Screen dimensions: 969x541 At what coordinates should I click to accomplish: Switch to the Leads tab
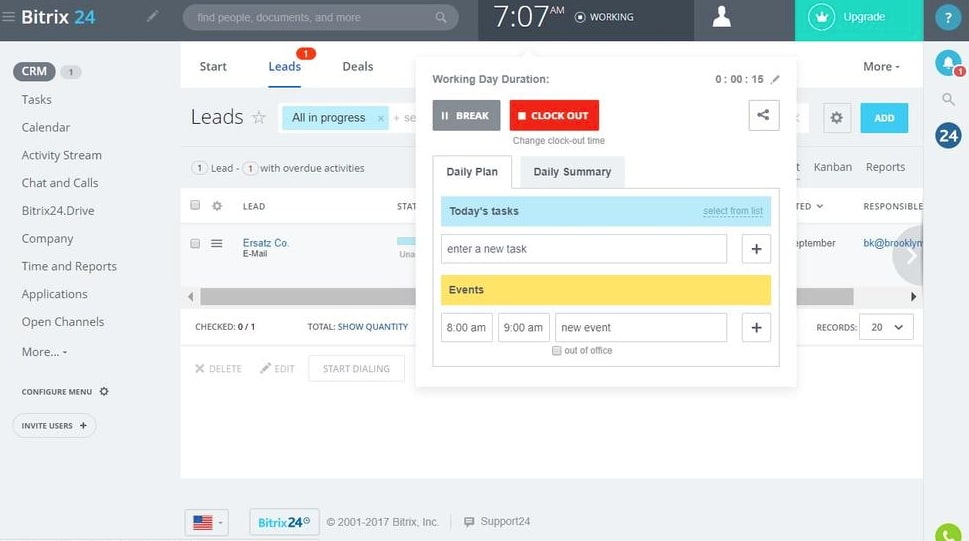pyautogui.click(x=284, y=67)
